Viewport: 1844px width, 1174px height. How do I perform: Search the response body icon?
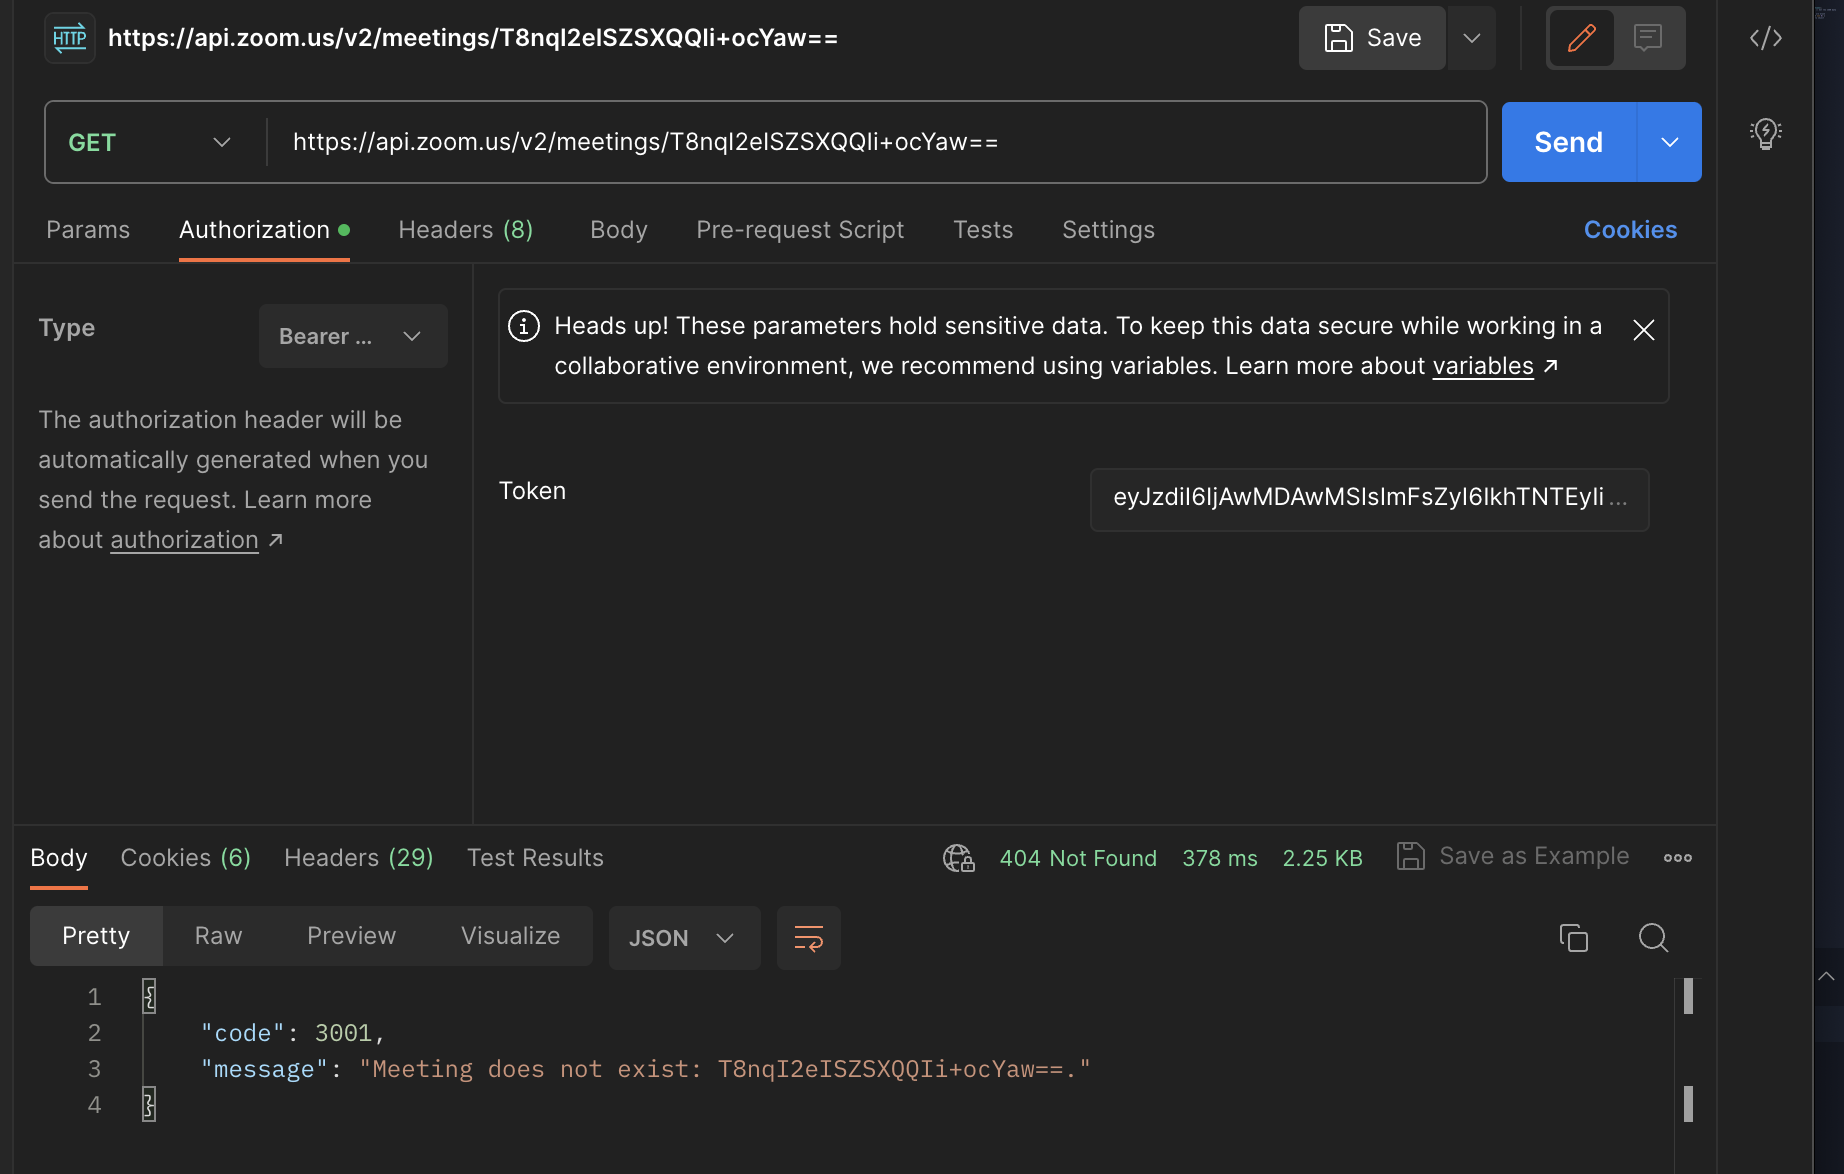(x=1653, y=938)
